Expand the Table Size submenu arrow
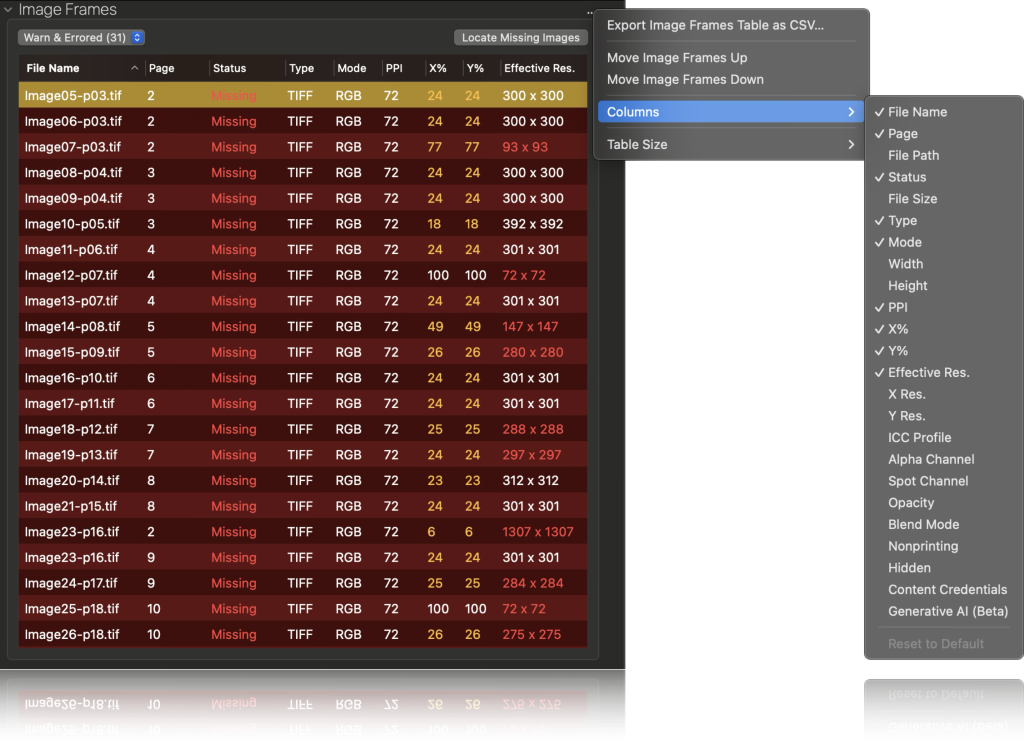 click(851, 144)
